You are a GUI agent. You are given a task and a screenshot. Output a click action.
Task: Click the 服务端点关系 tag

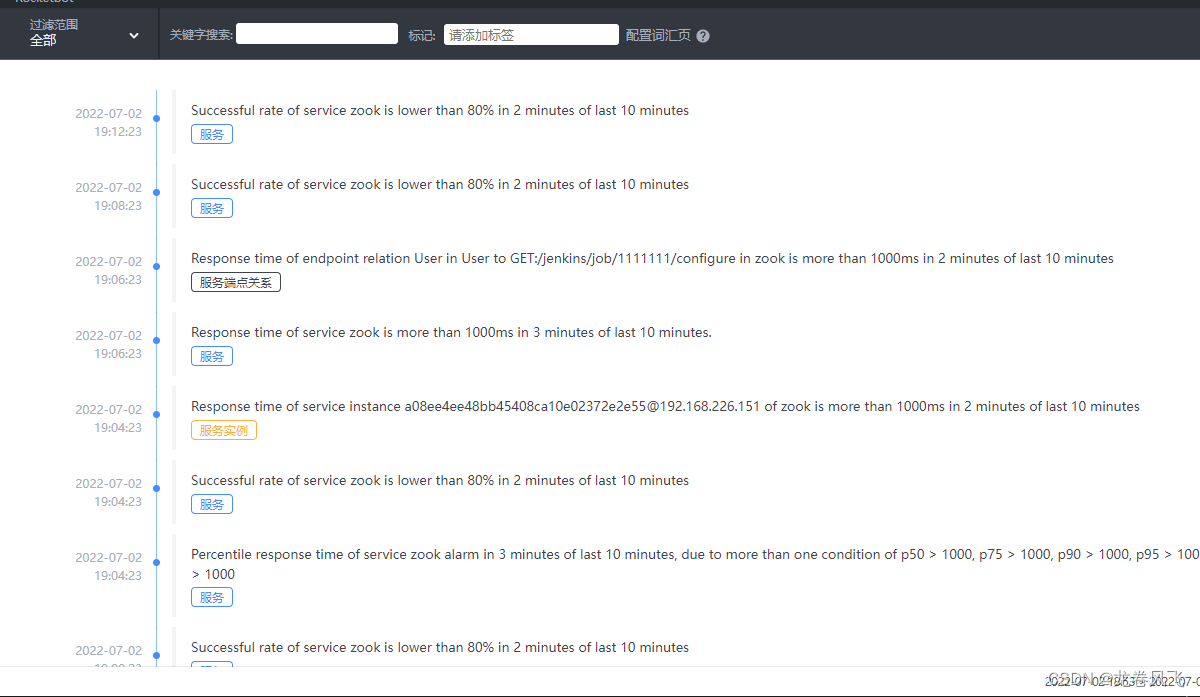(x=236, y=282)
